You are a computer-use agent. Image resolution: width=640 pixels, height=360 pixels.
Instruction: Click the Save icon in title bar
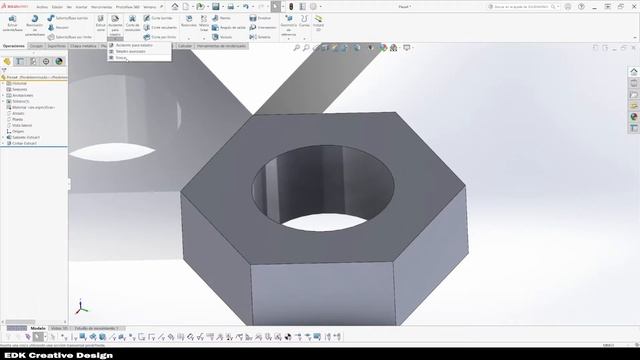[215, 7]
